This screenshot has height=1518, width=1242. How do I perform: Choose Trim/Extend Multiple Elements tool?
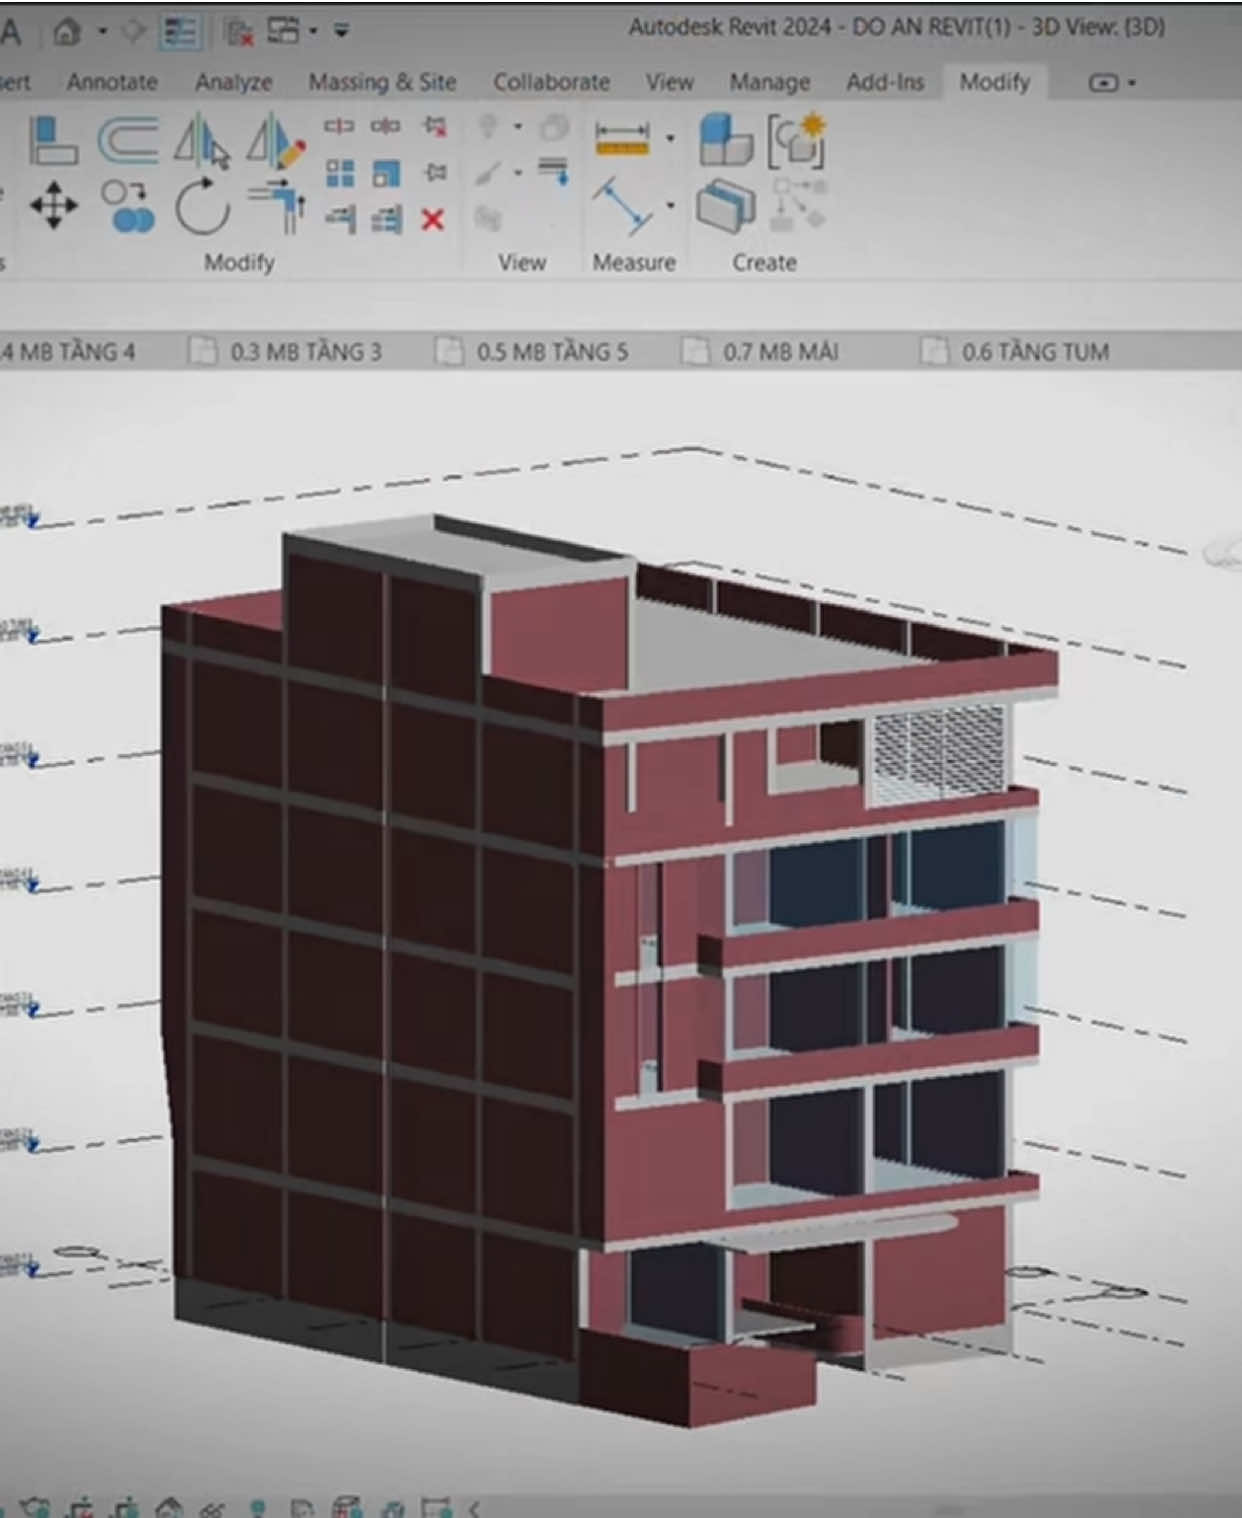coord(386,219)
